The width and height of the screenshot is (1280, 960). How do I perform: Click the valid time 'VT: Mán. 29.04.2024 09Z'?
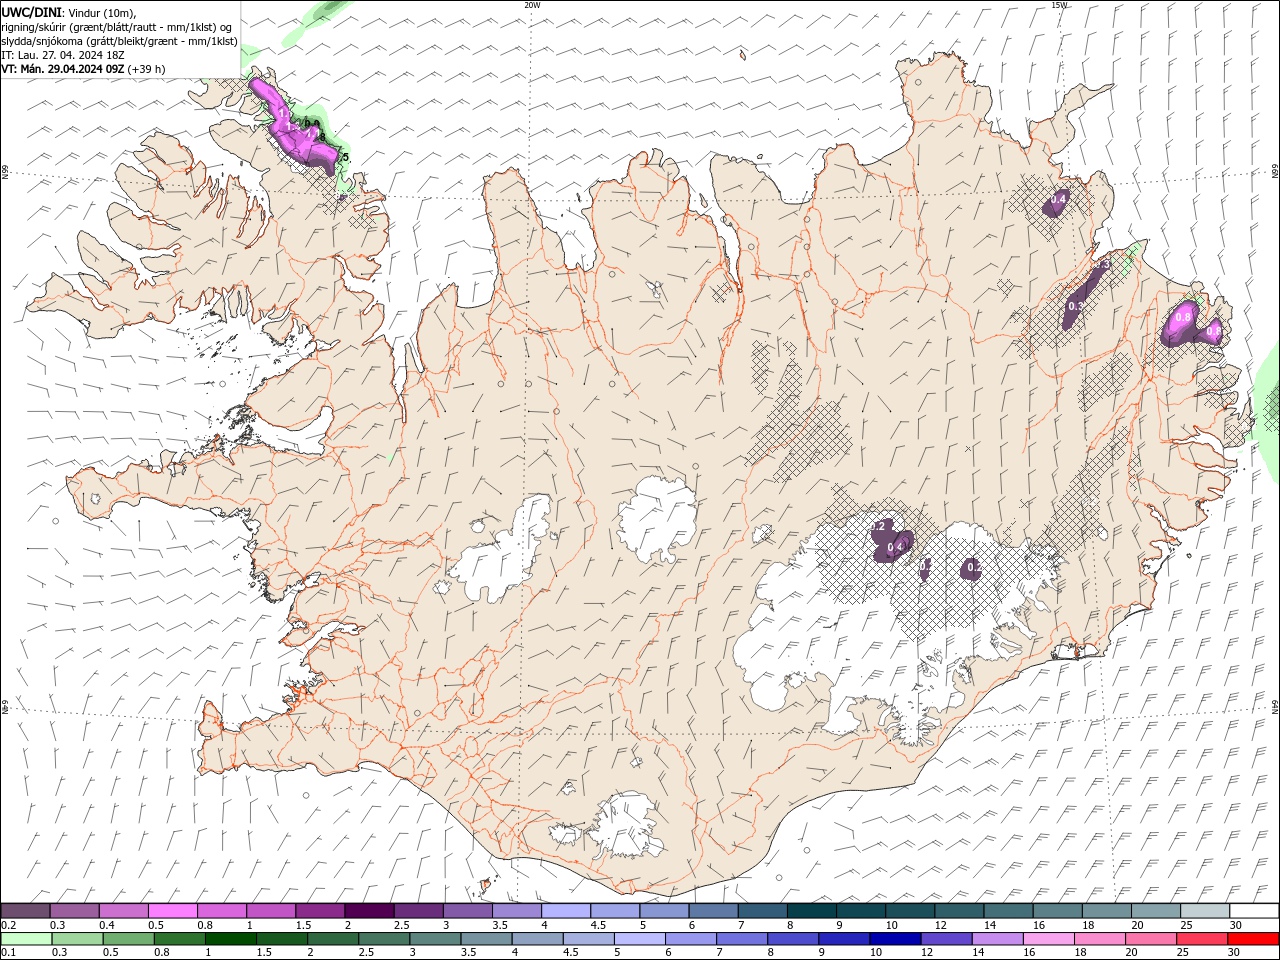(63, 69)
